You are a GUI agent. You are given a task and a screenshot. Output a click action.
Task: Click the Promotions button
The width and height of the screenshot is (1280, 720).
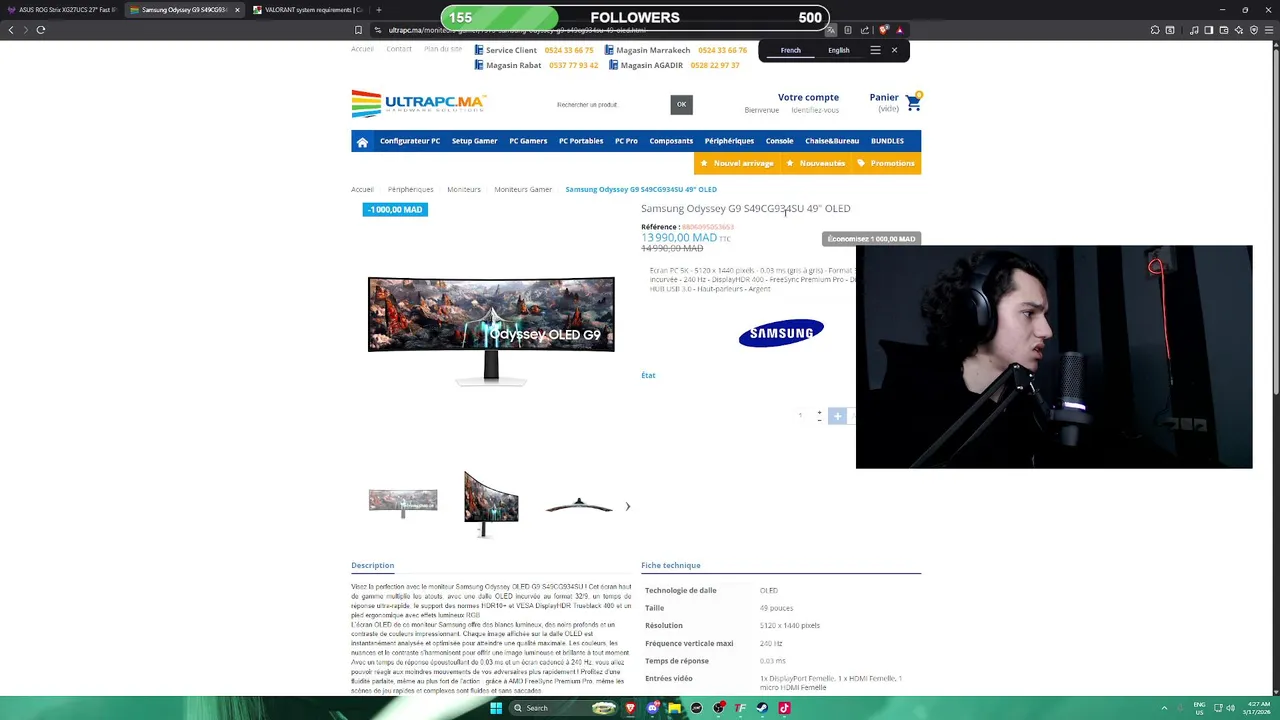point(886,163)
